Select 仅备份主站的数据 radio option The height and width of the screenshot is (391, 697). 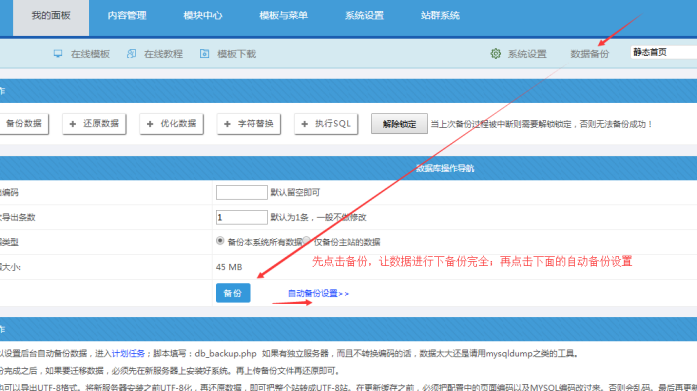[x=307, y=241]
